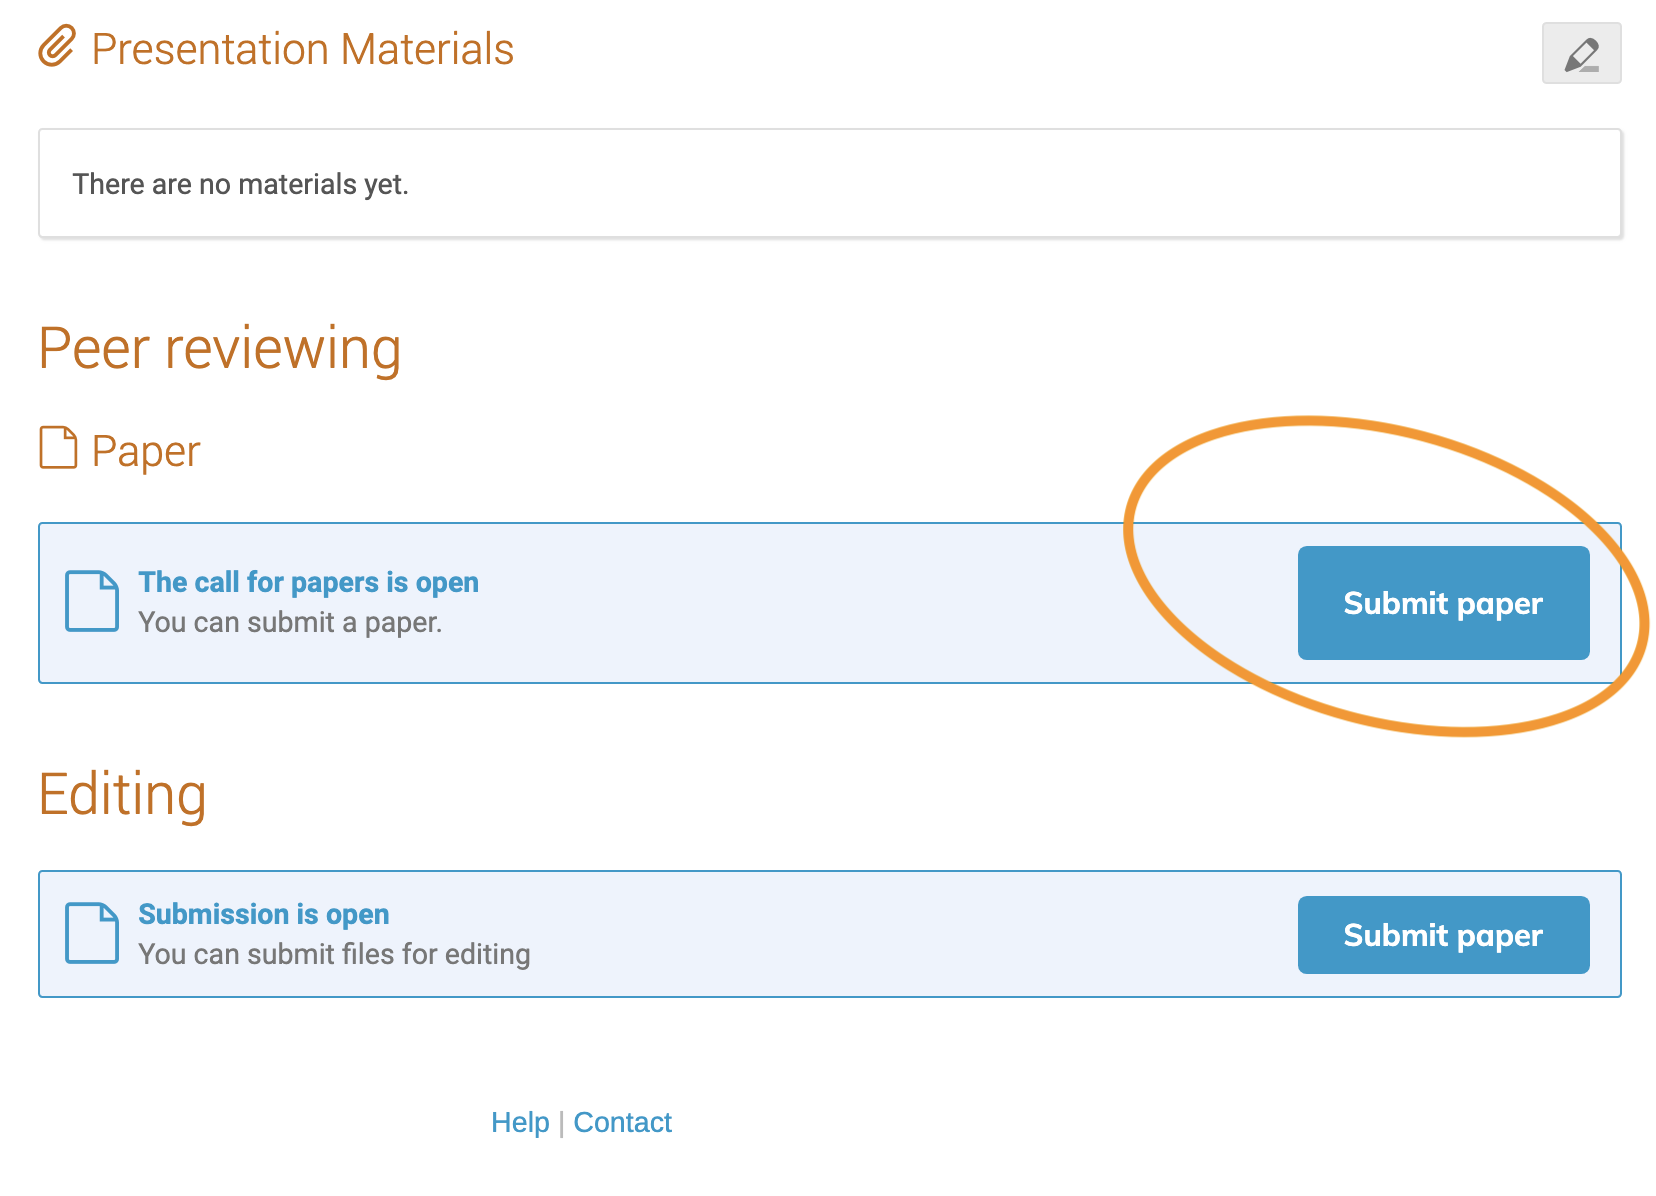Click the paperclip icon beside Presentation Materials
The image size is (1656, 1196).
[57, 47]
